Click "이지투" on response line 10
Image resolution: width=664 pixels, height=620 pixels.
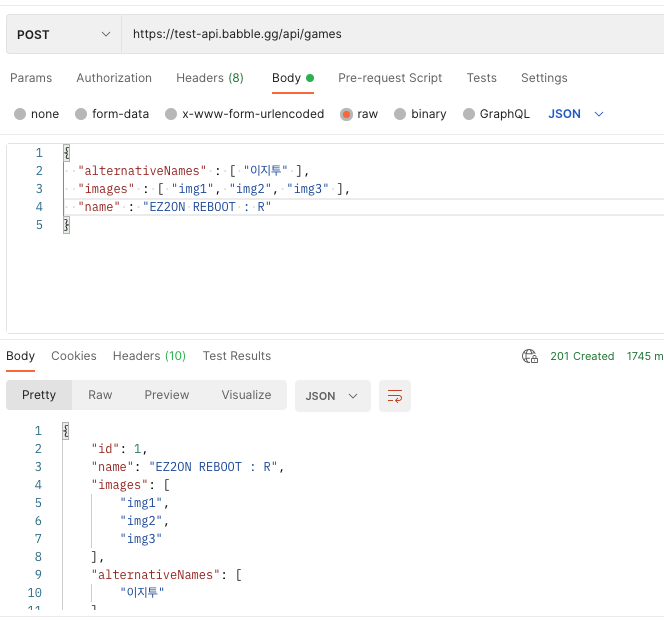pos(142,592)
